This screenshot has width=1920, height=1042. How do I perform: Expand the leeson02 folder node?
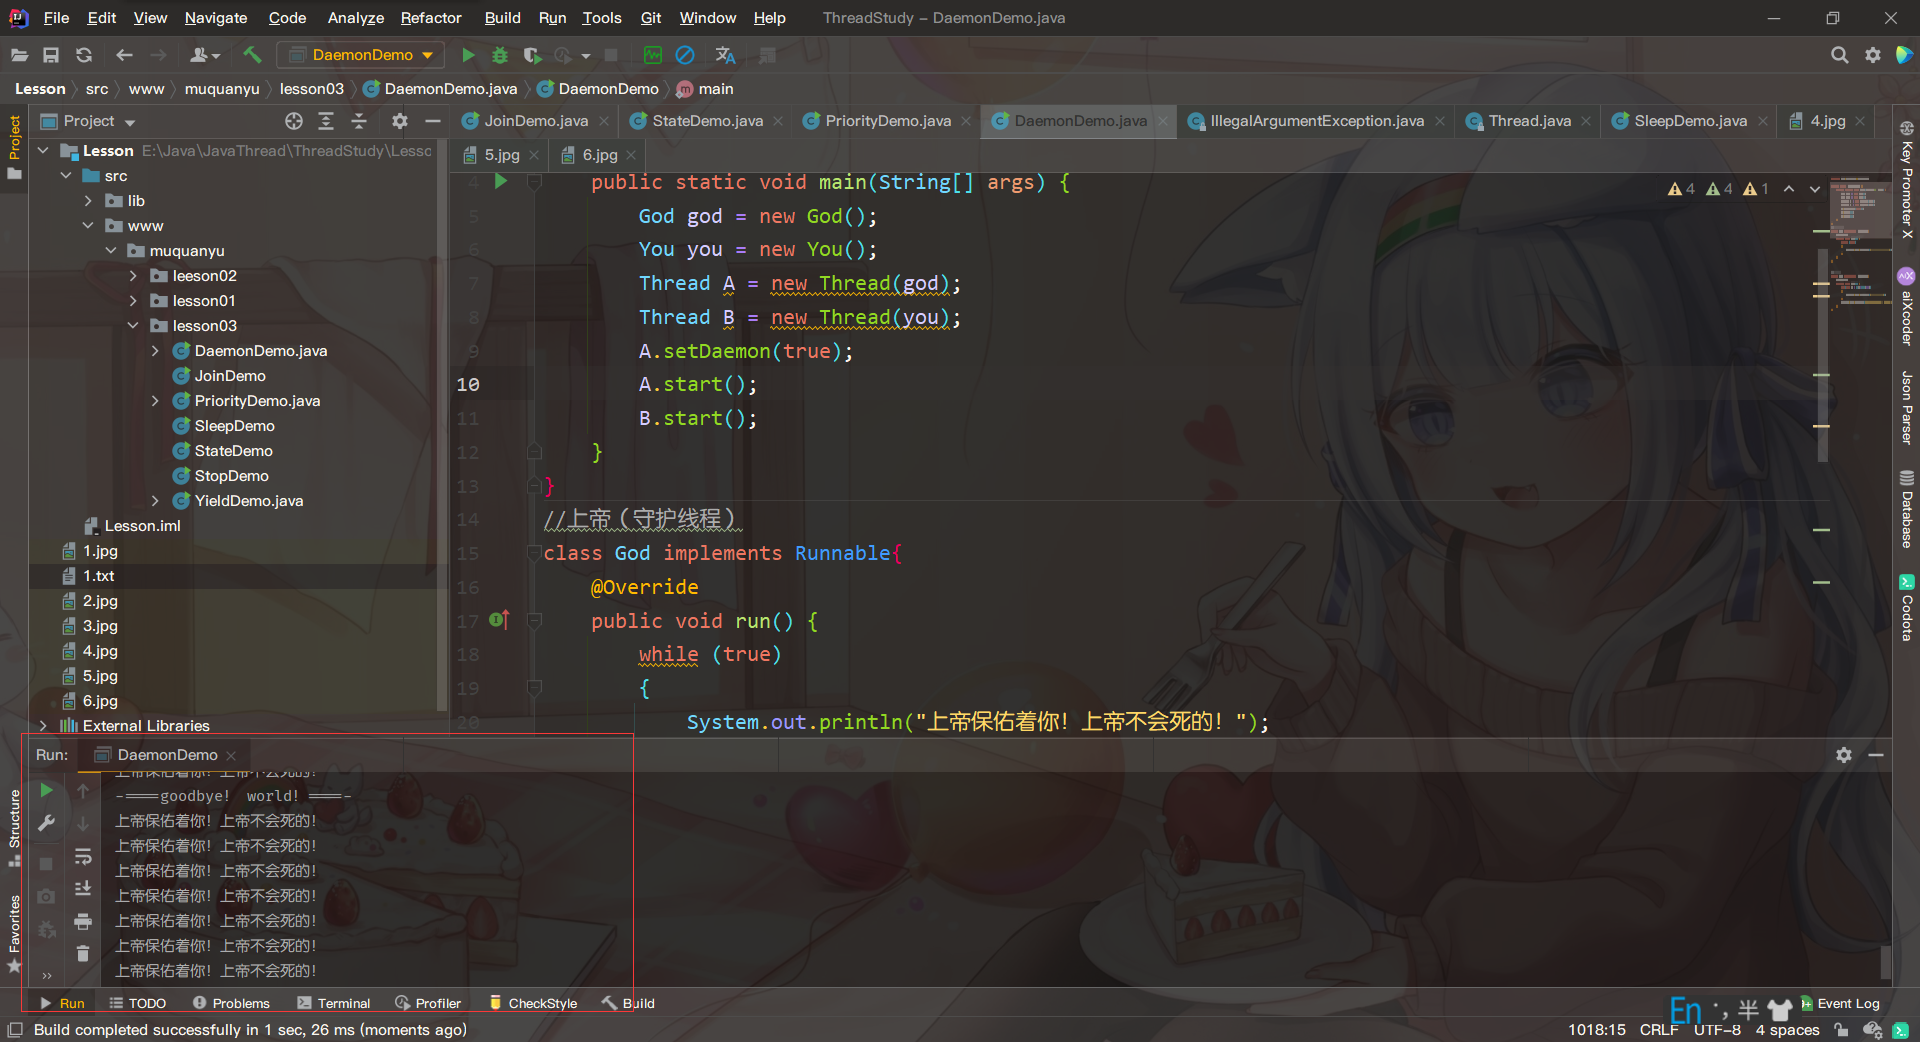click(x=133, y=276)
